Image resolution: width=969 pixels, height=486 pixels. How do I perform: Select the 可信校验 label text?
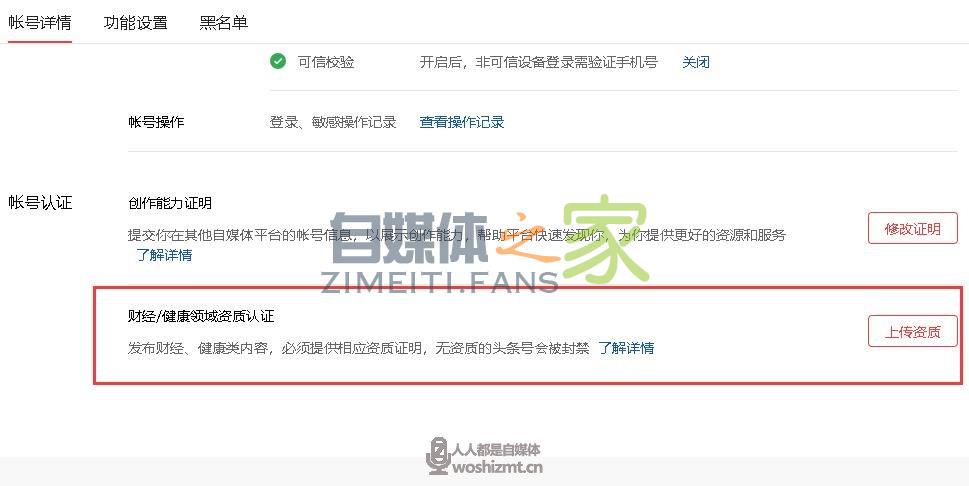326,62
